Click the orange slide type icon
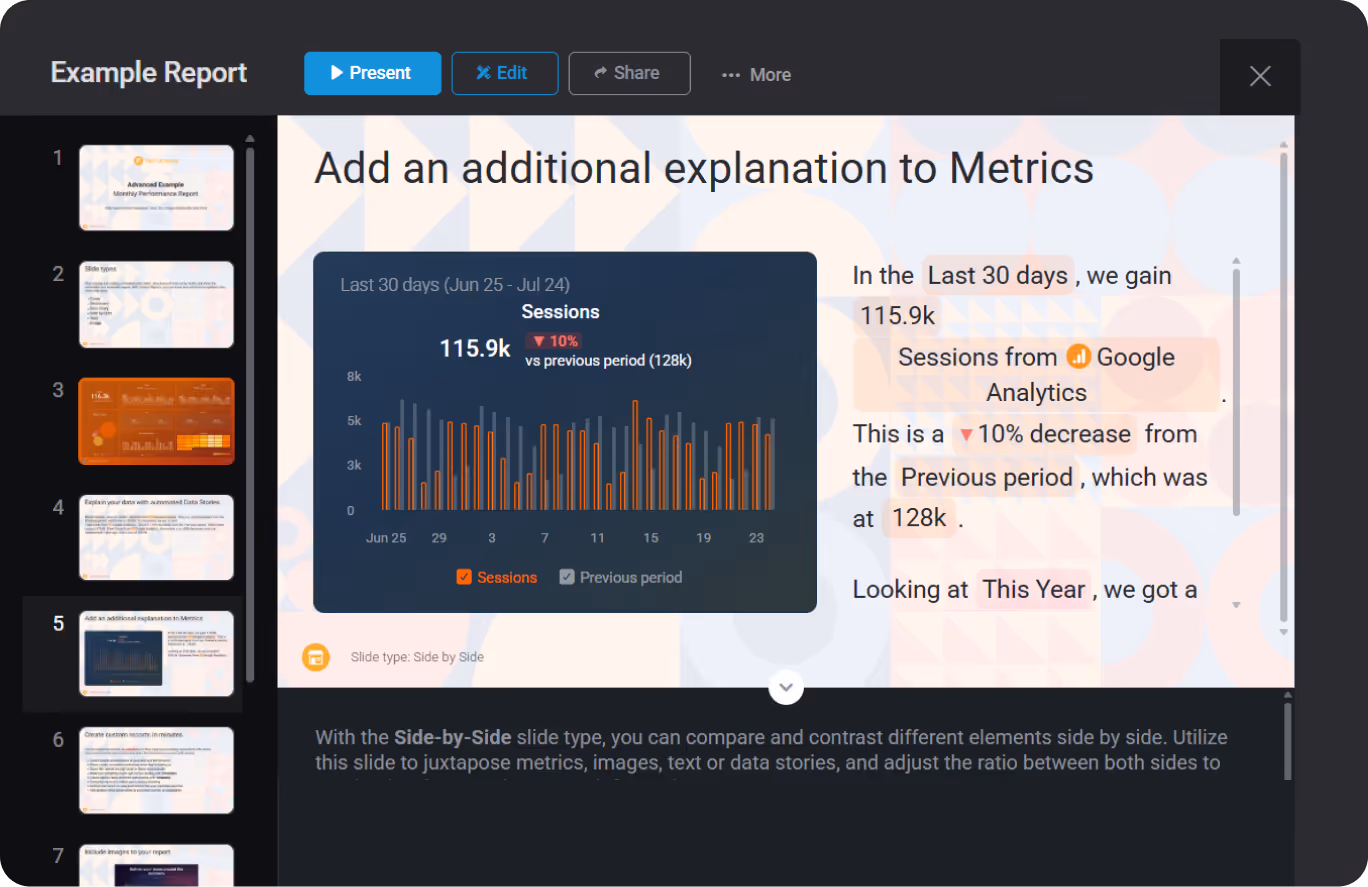Screen dimensions: 1368x887 click(x=316, y=657)
